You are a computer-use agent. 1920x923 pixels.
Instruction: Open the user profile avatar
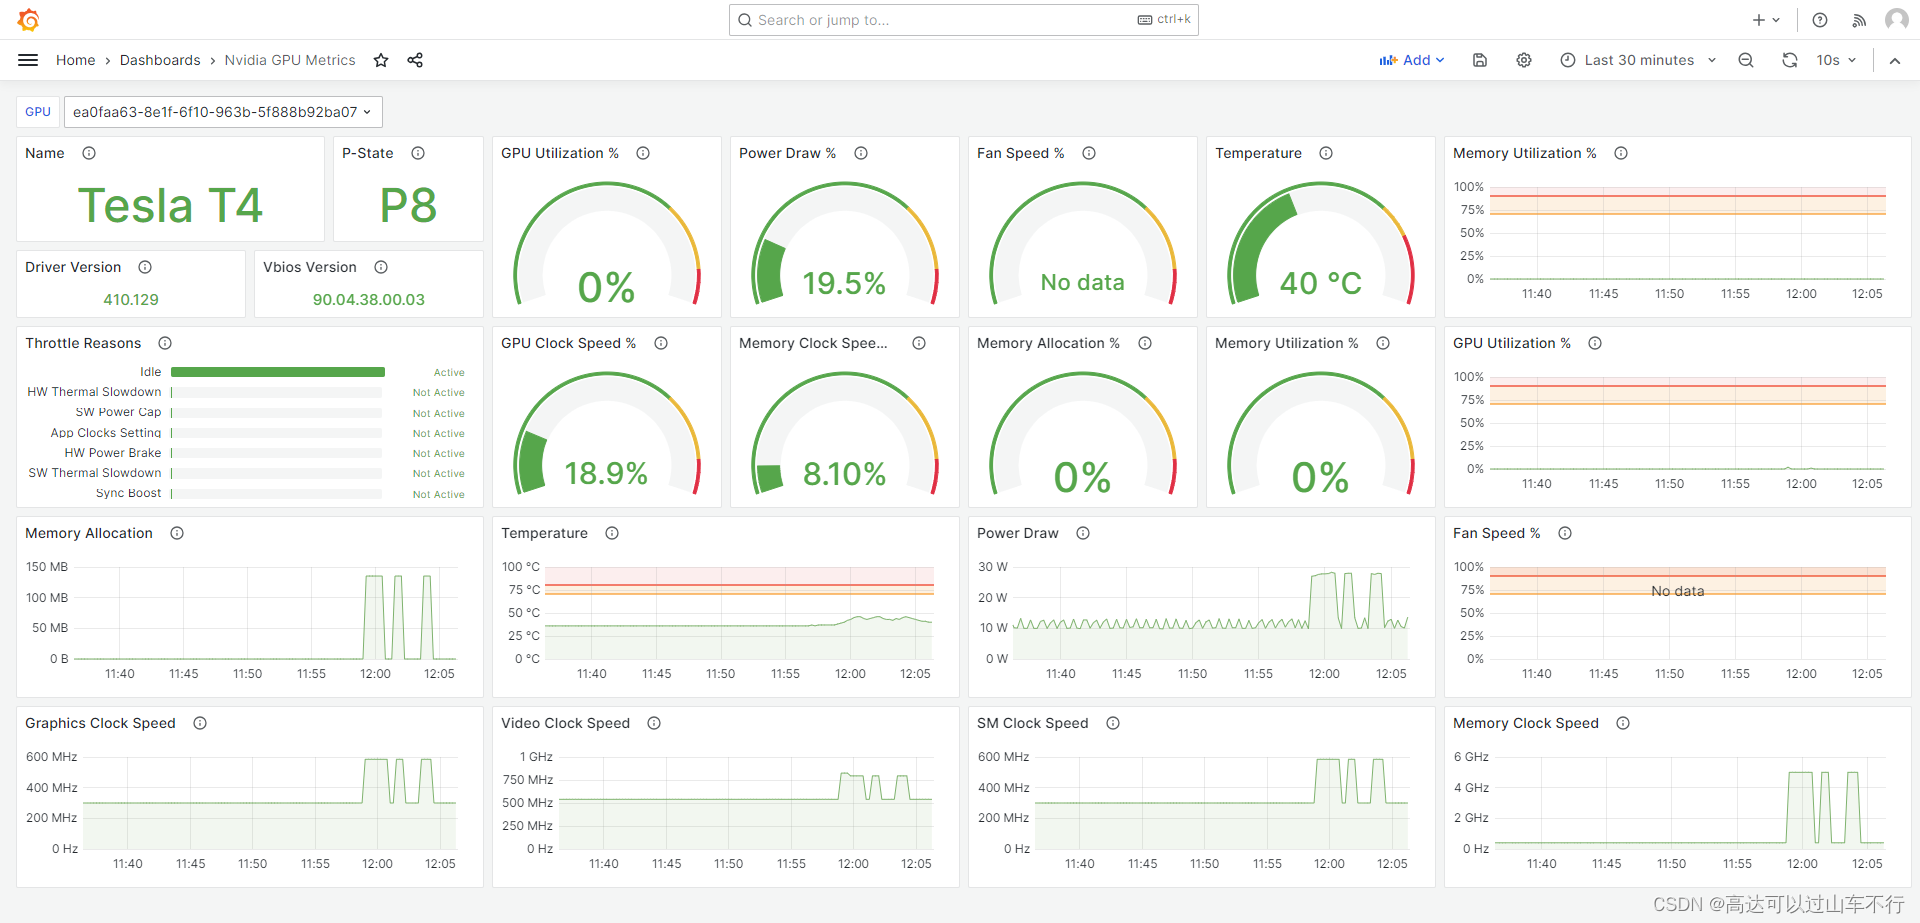pos(1896,20)
